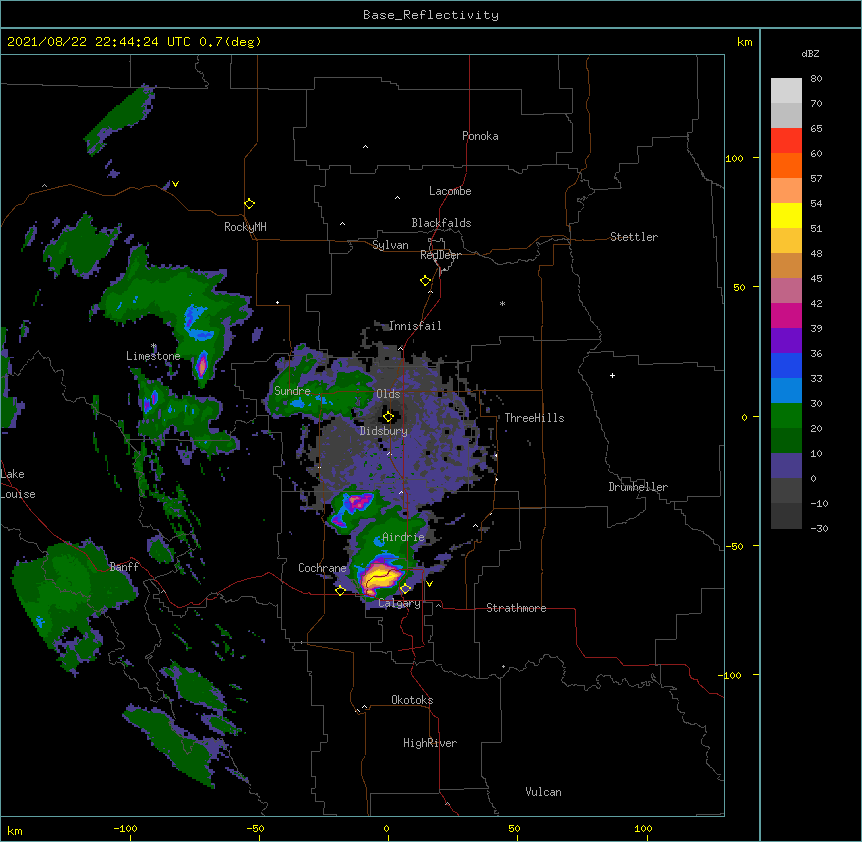Click the Okotoks label
The width and height of the screenshot is (862, 842).
point(412,700)
